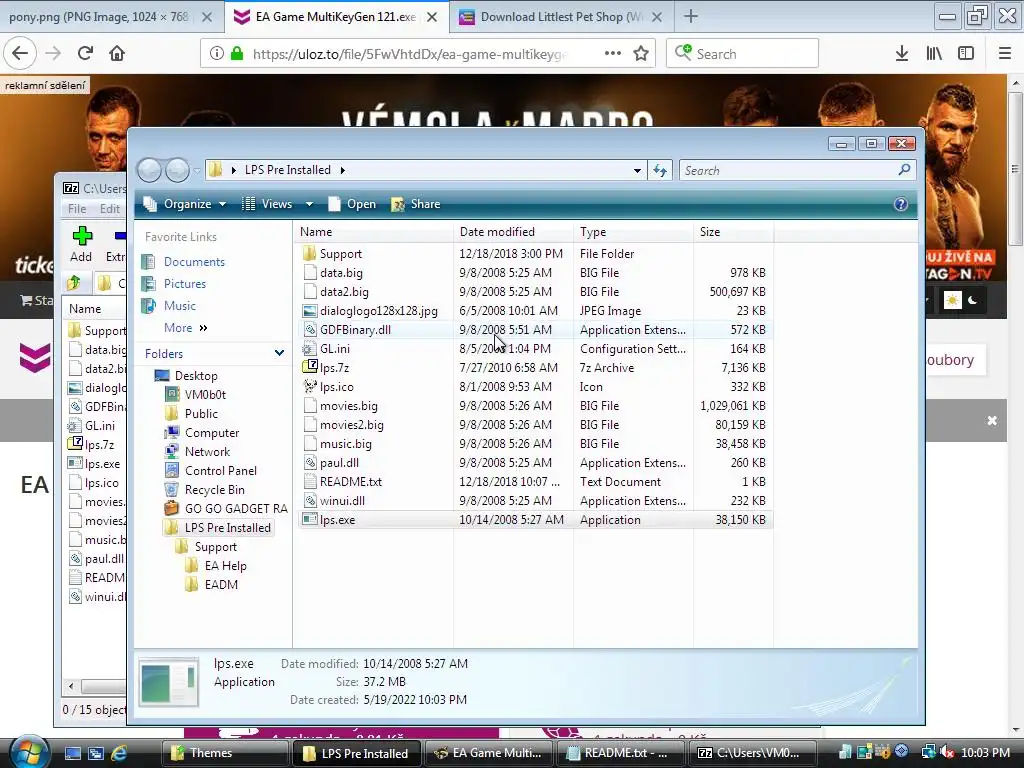Switch to Download Littlest Pet Shop tab

pos(560,17)
